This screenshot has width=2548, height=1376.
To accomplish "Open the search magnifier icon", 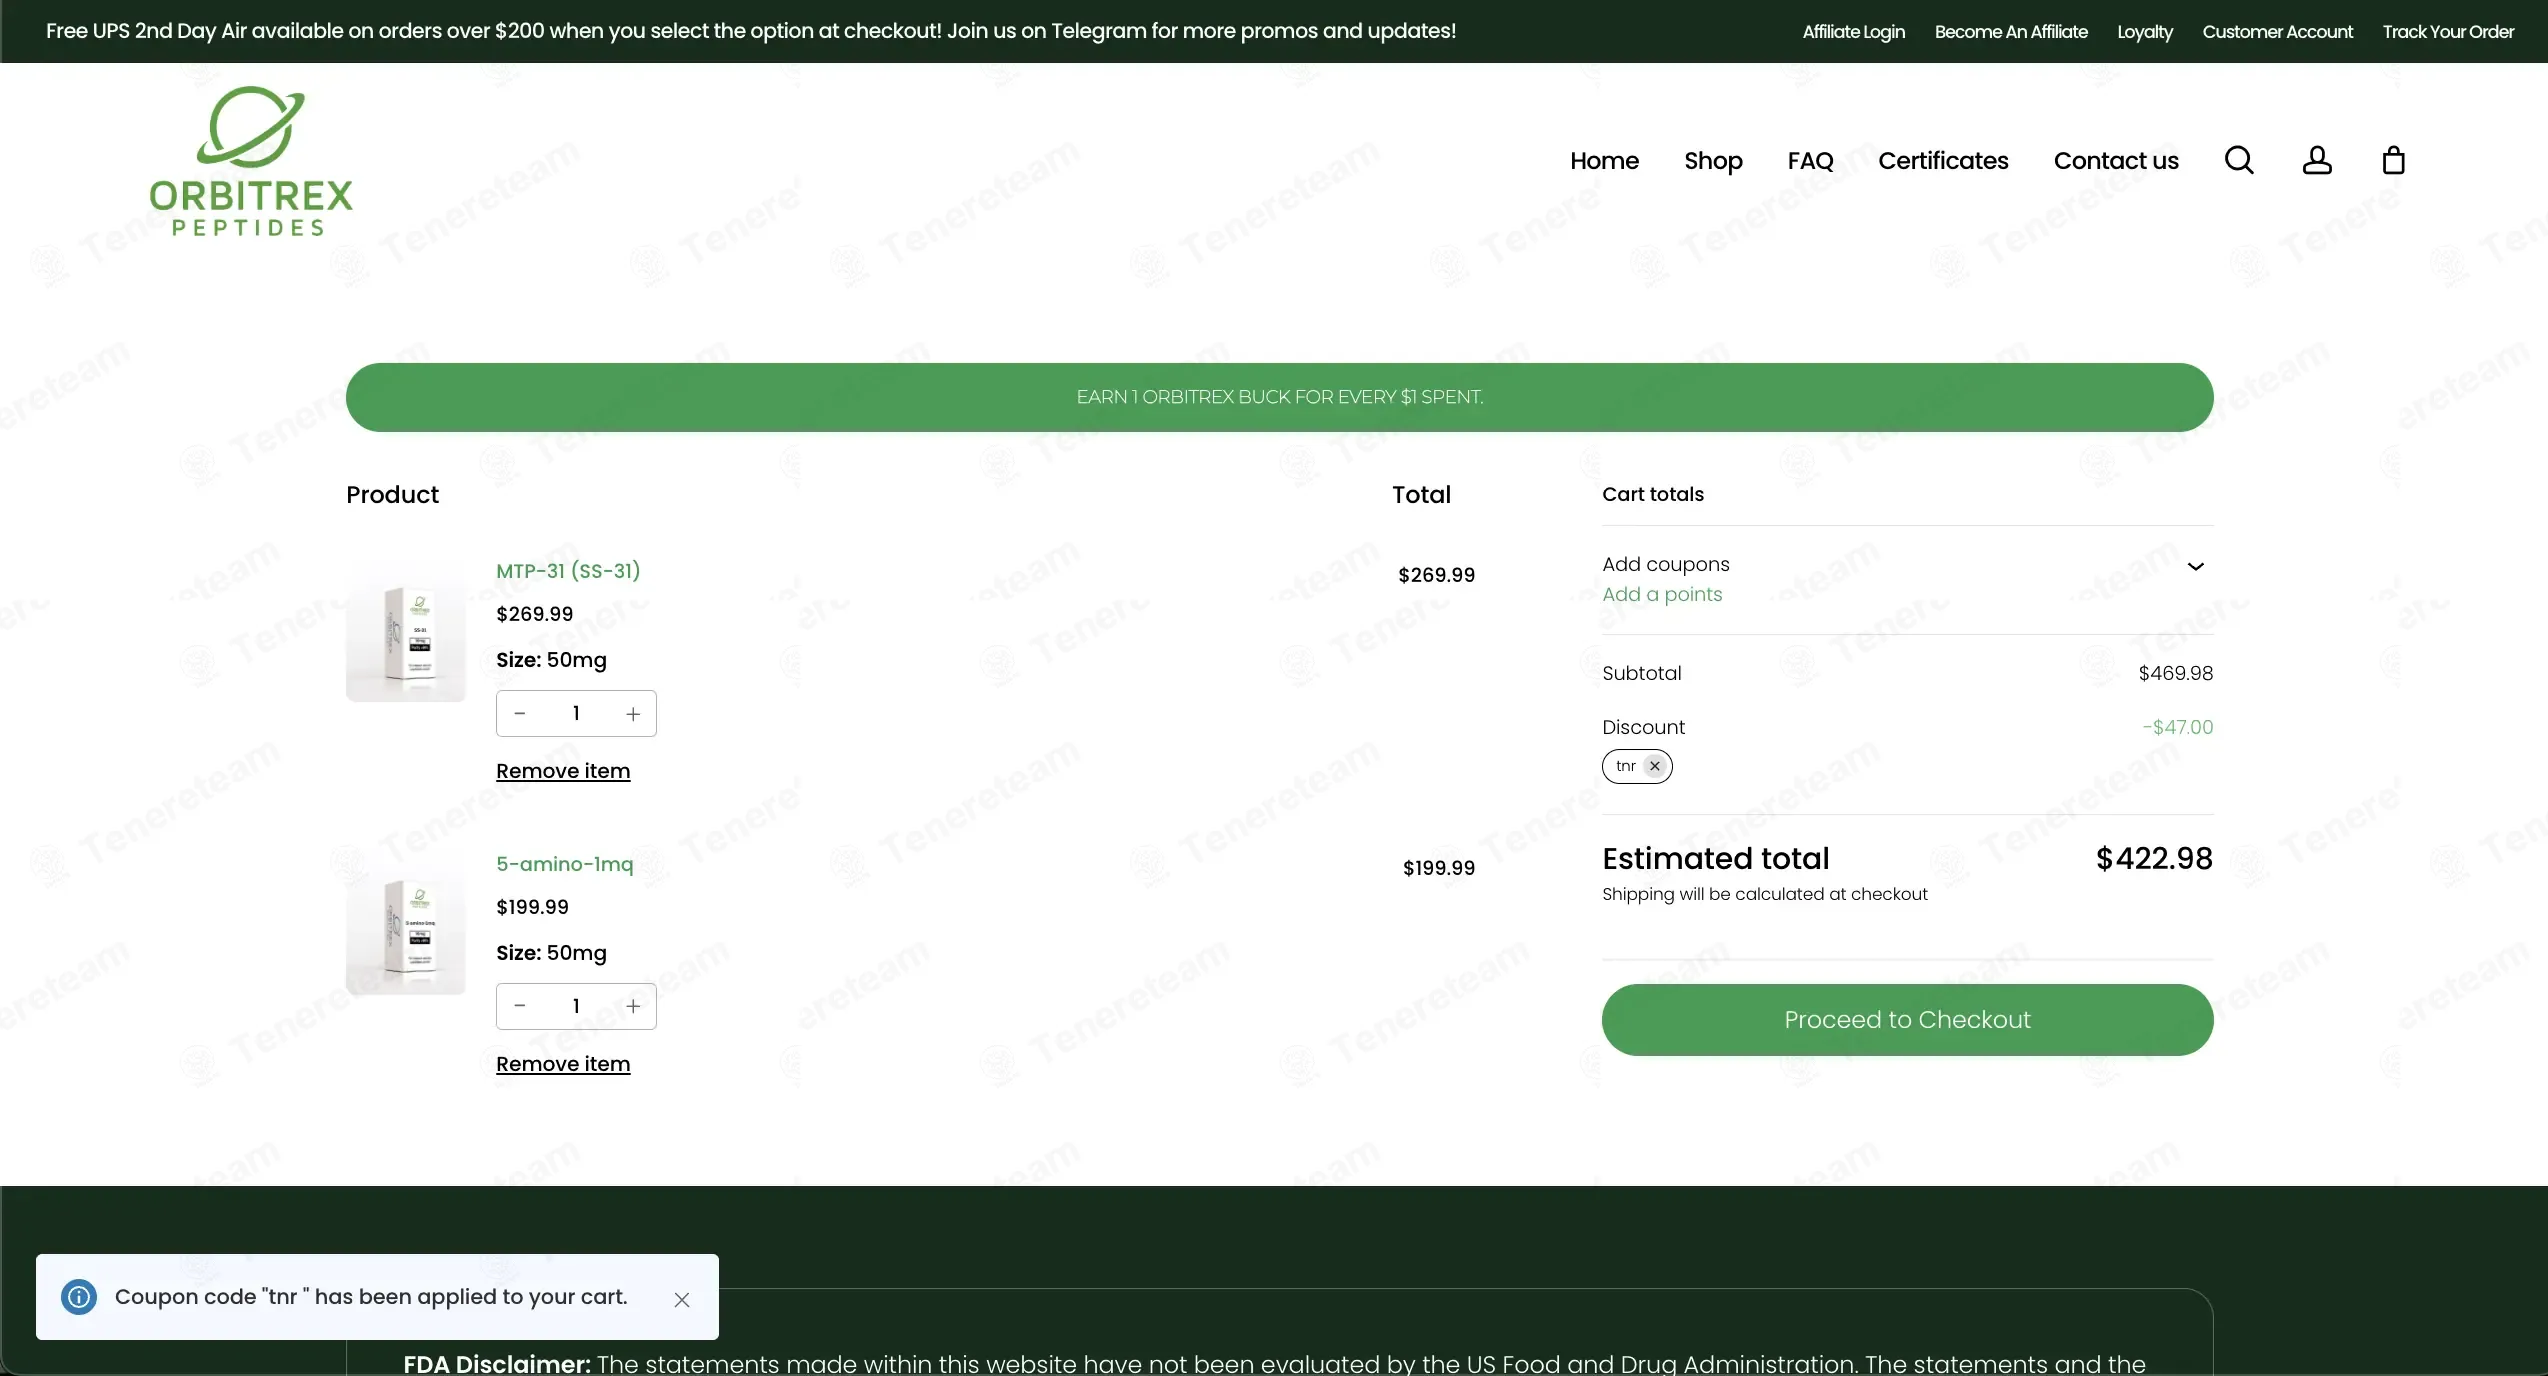I will (x=2239, y=160).
